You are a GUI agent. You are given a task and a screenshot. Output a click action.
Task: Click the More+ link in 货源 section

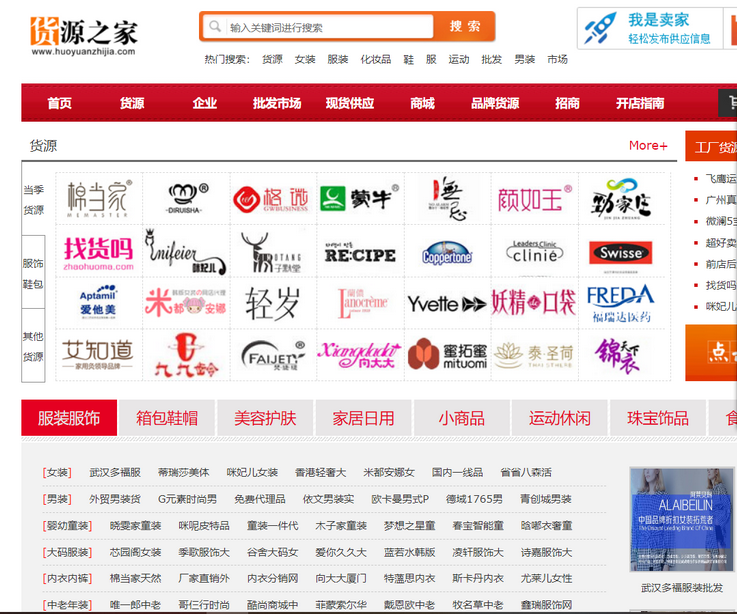pyautogui.click(x=648, y=146)
